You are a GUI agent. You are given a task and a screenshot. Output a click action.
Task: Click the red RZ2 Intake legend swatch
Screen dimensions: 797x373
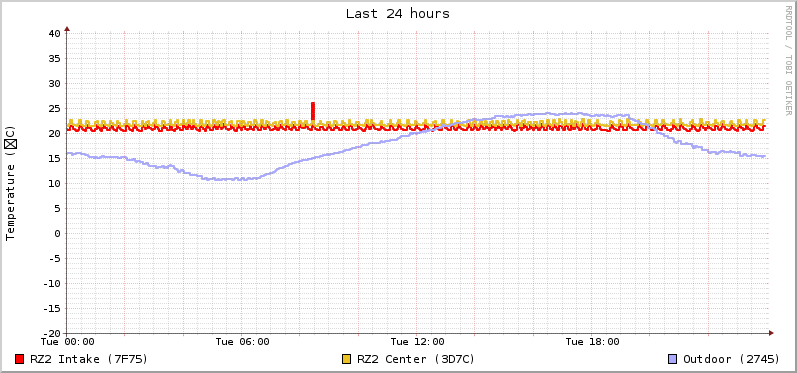tap(20, 359)
